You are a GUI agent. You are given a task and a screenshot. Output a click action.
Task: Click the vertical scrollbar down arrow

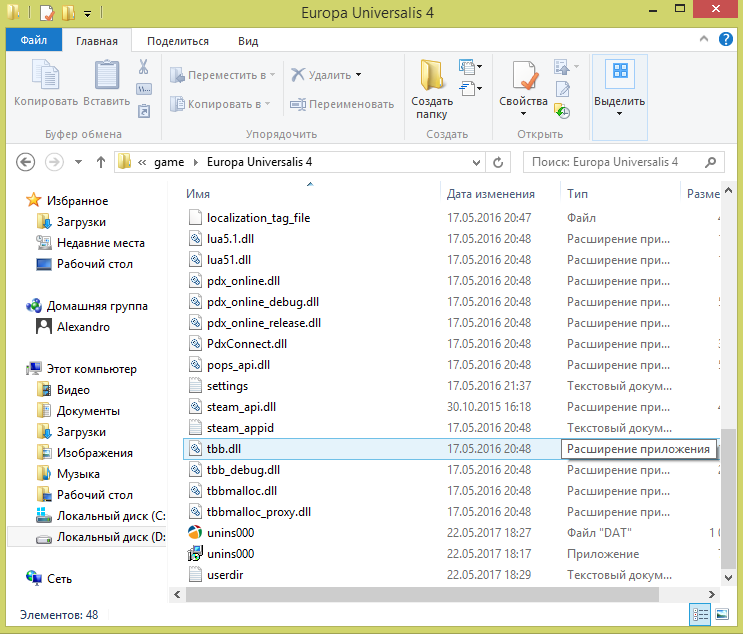pyautogui.click(x=728, y=578)
